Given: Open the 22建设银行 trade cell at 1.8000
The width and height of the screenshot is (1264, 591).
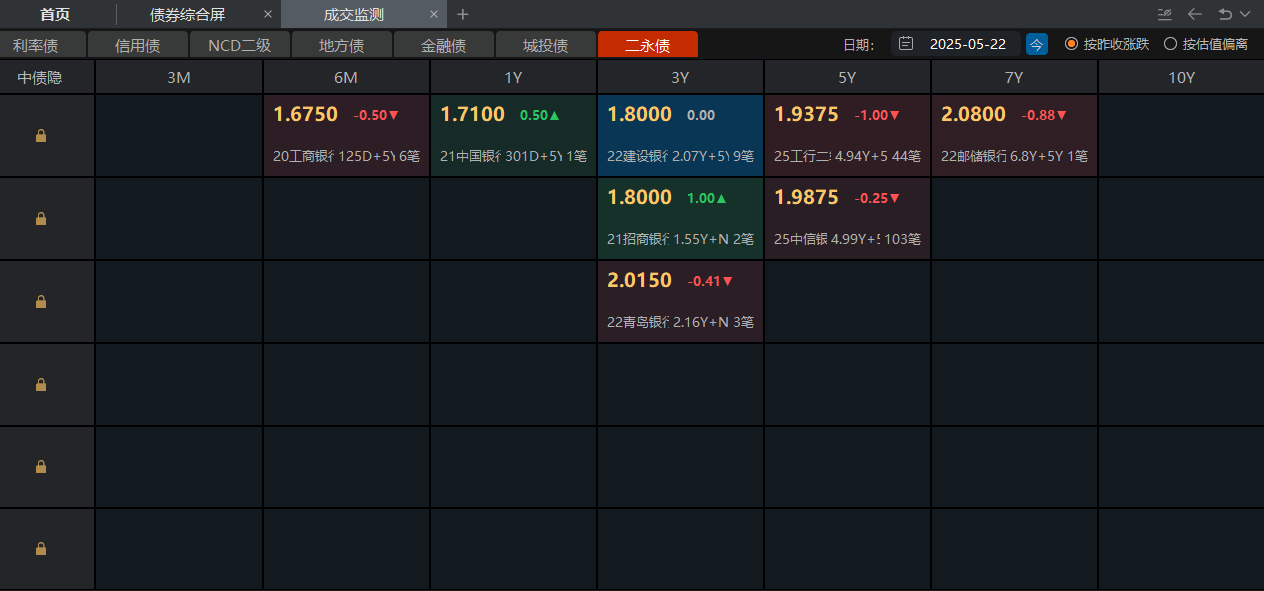Looking at the screenshot, I should coord(680,136).
